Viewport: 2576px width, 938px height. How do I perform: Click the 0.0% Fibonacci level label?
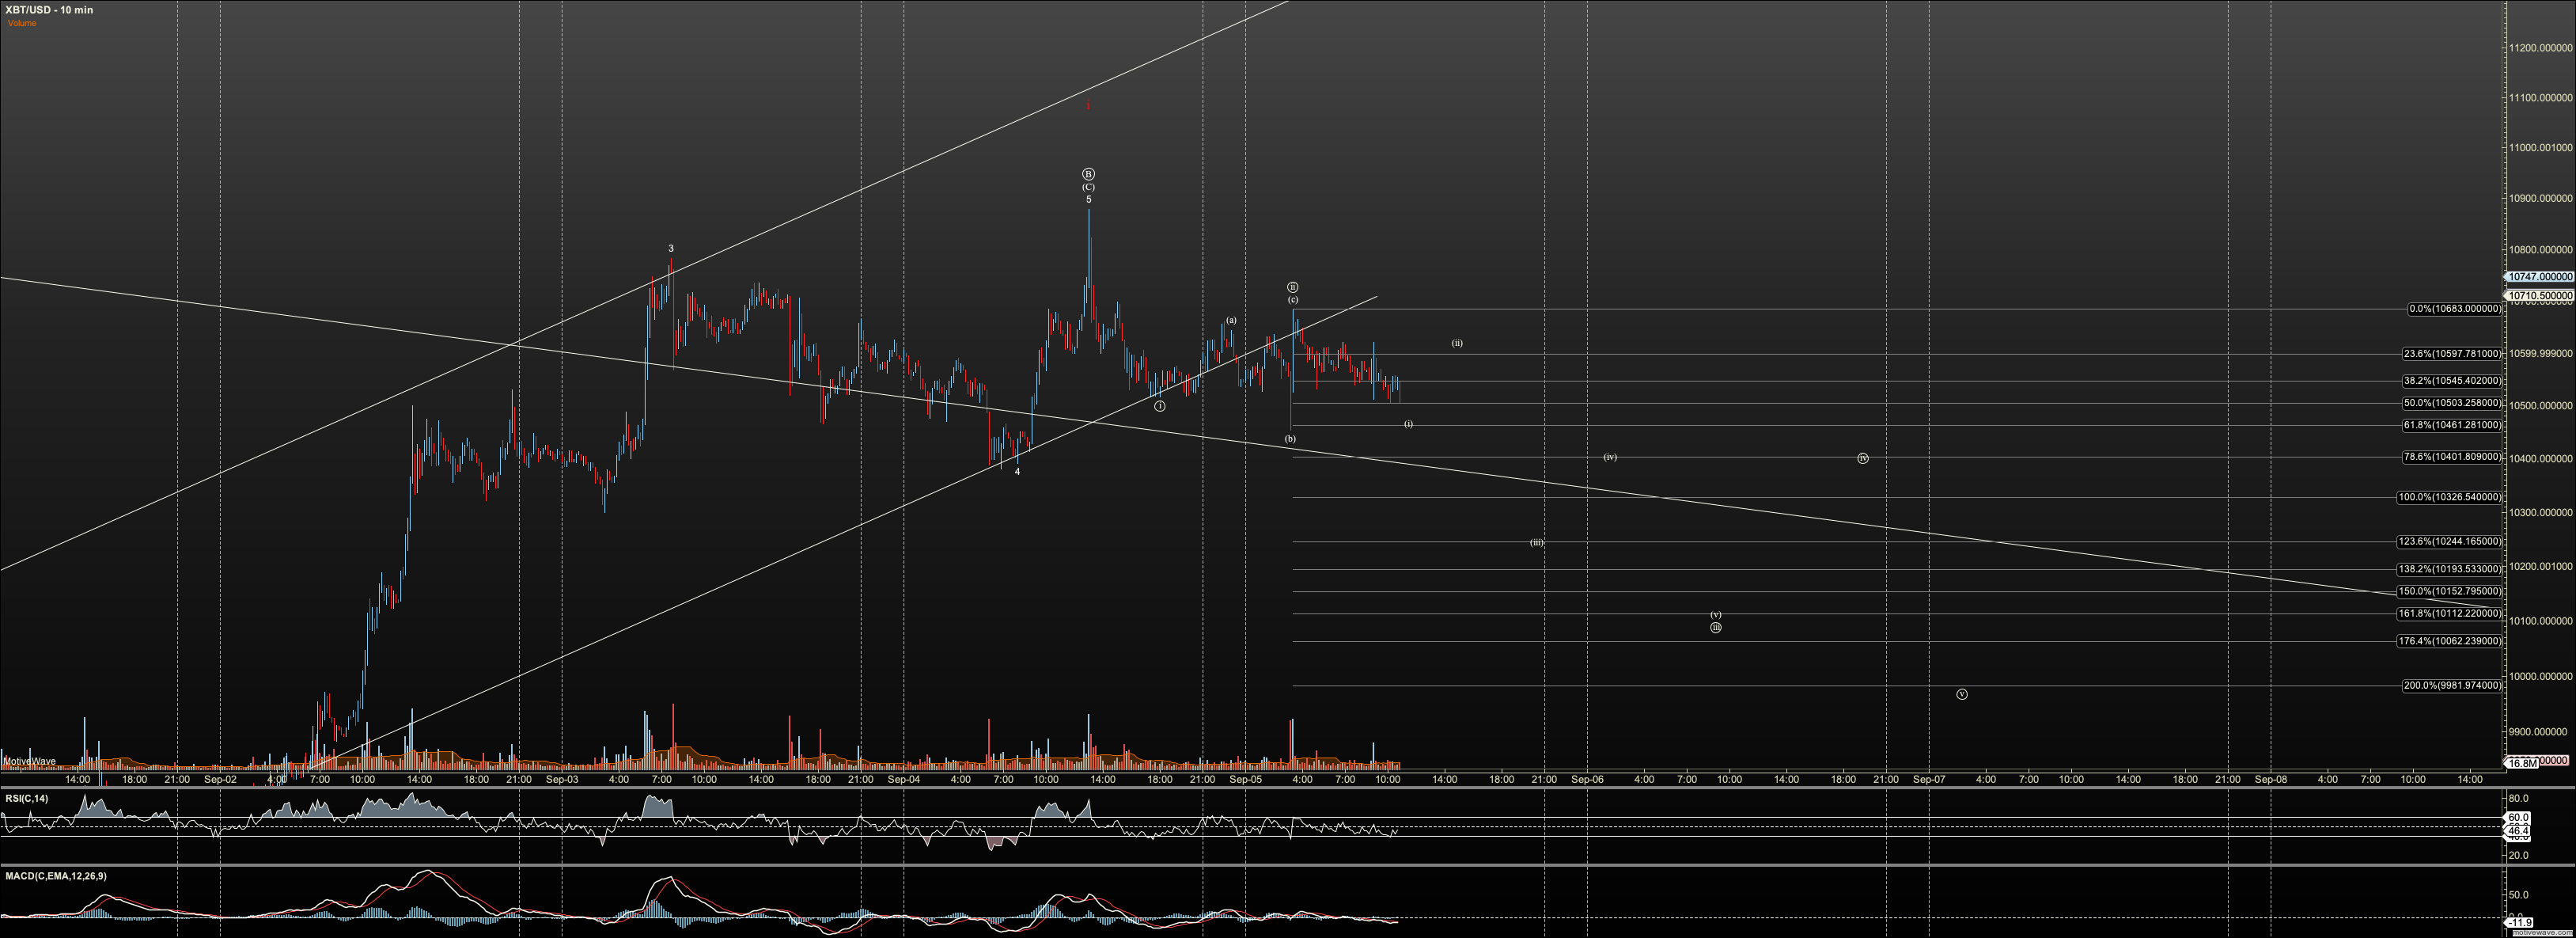[x=2455, y=309]
